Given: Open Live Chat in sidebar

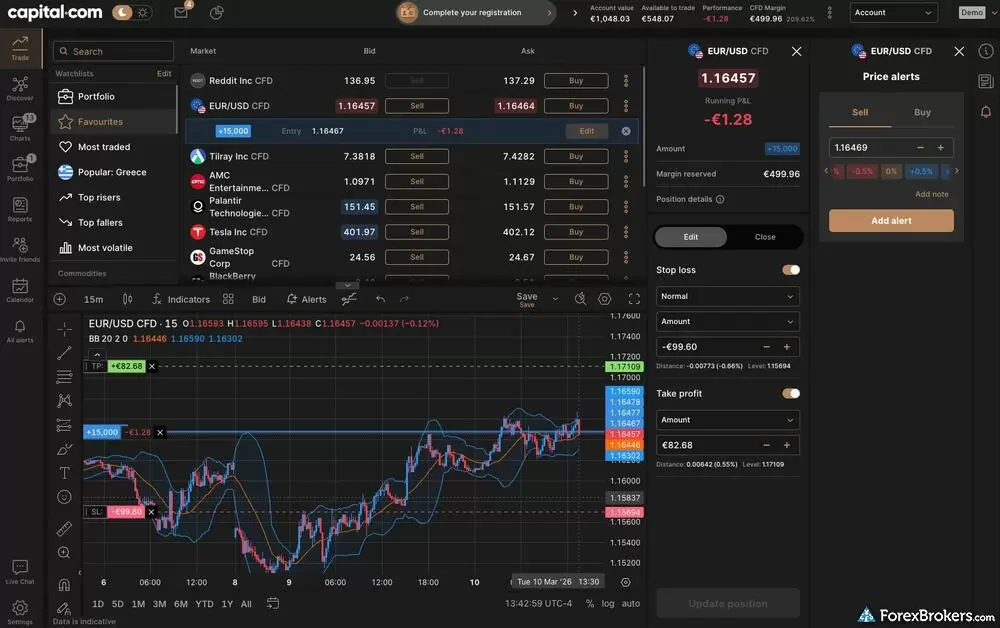Looking at the screenshot, I should click(x=20, y=572).
